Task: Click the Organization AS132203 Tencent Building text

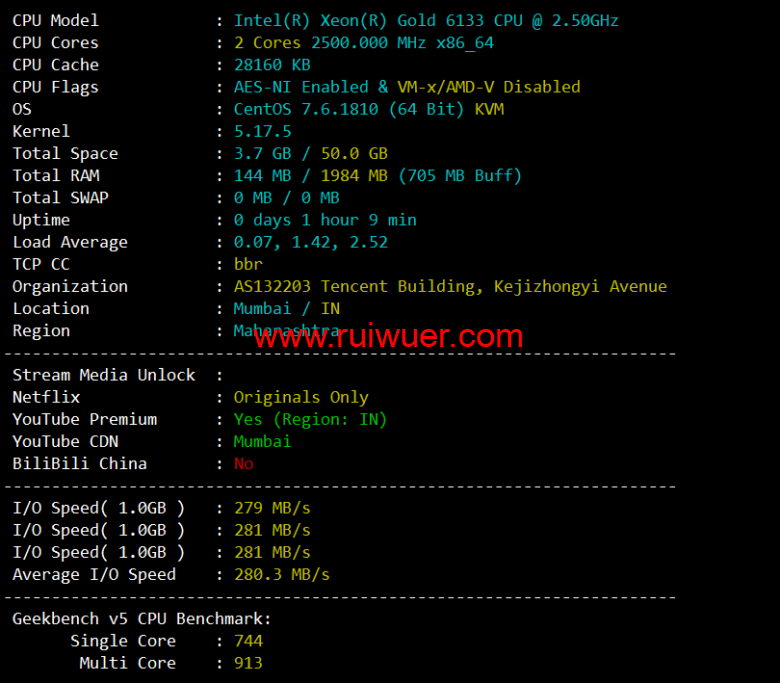Action: point(450,287)
